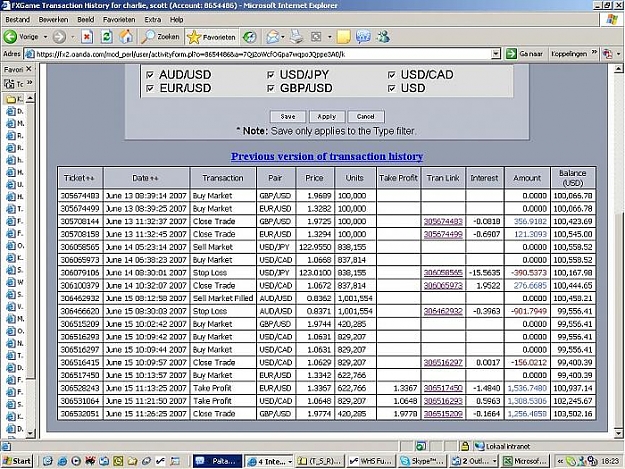Viewport: 625px width, 469px height.
Task: Open the Koppelingen links toolbar
Action: click(x=569, y=53)
